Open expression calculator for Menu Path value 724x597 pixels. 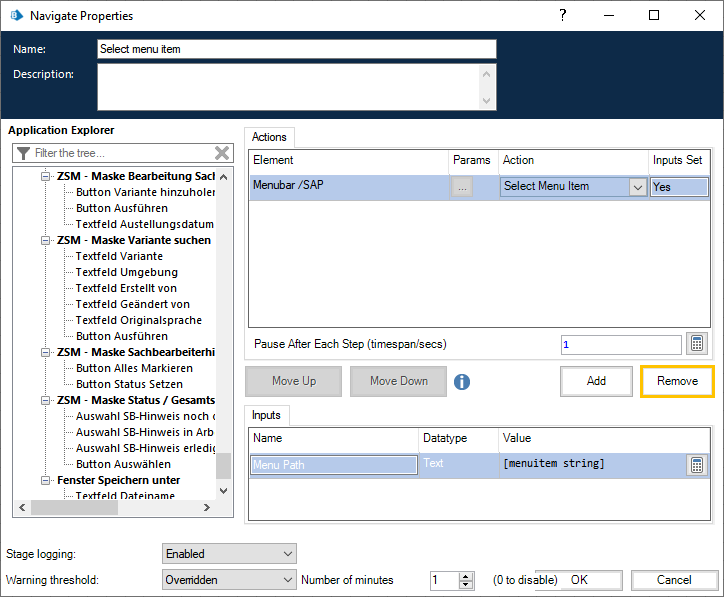coord(697,465)
